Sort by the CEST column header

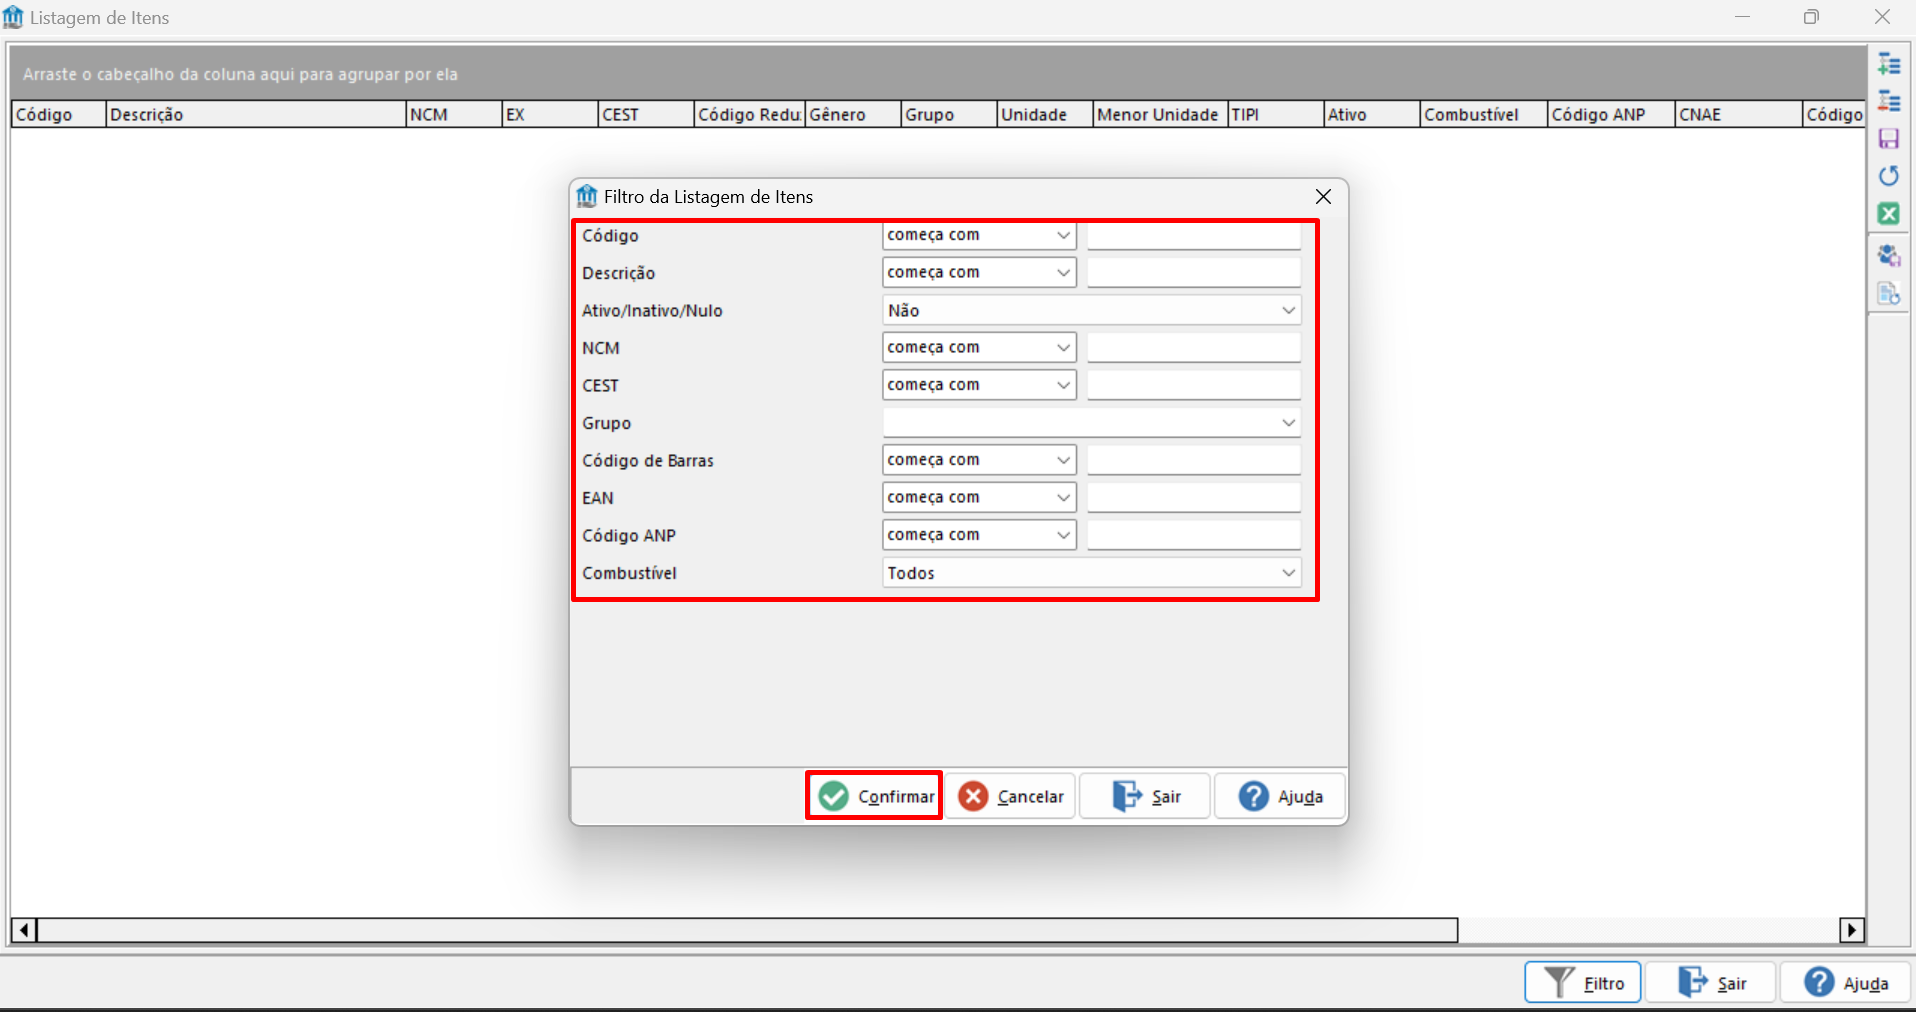coord(645,114)
